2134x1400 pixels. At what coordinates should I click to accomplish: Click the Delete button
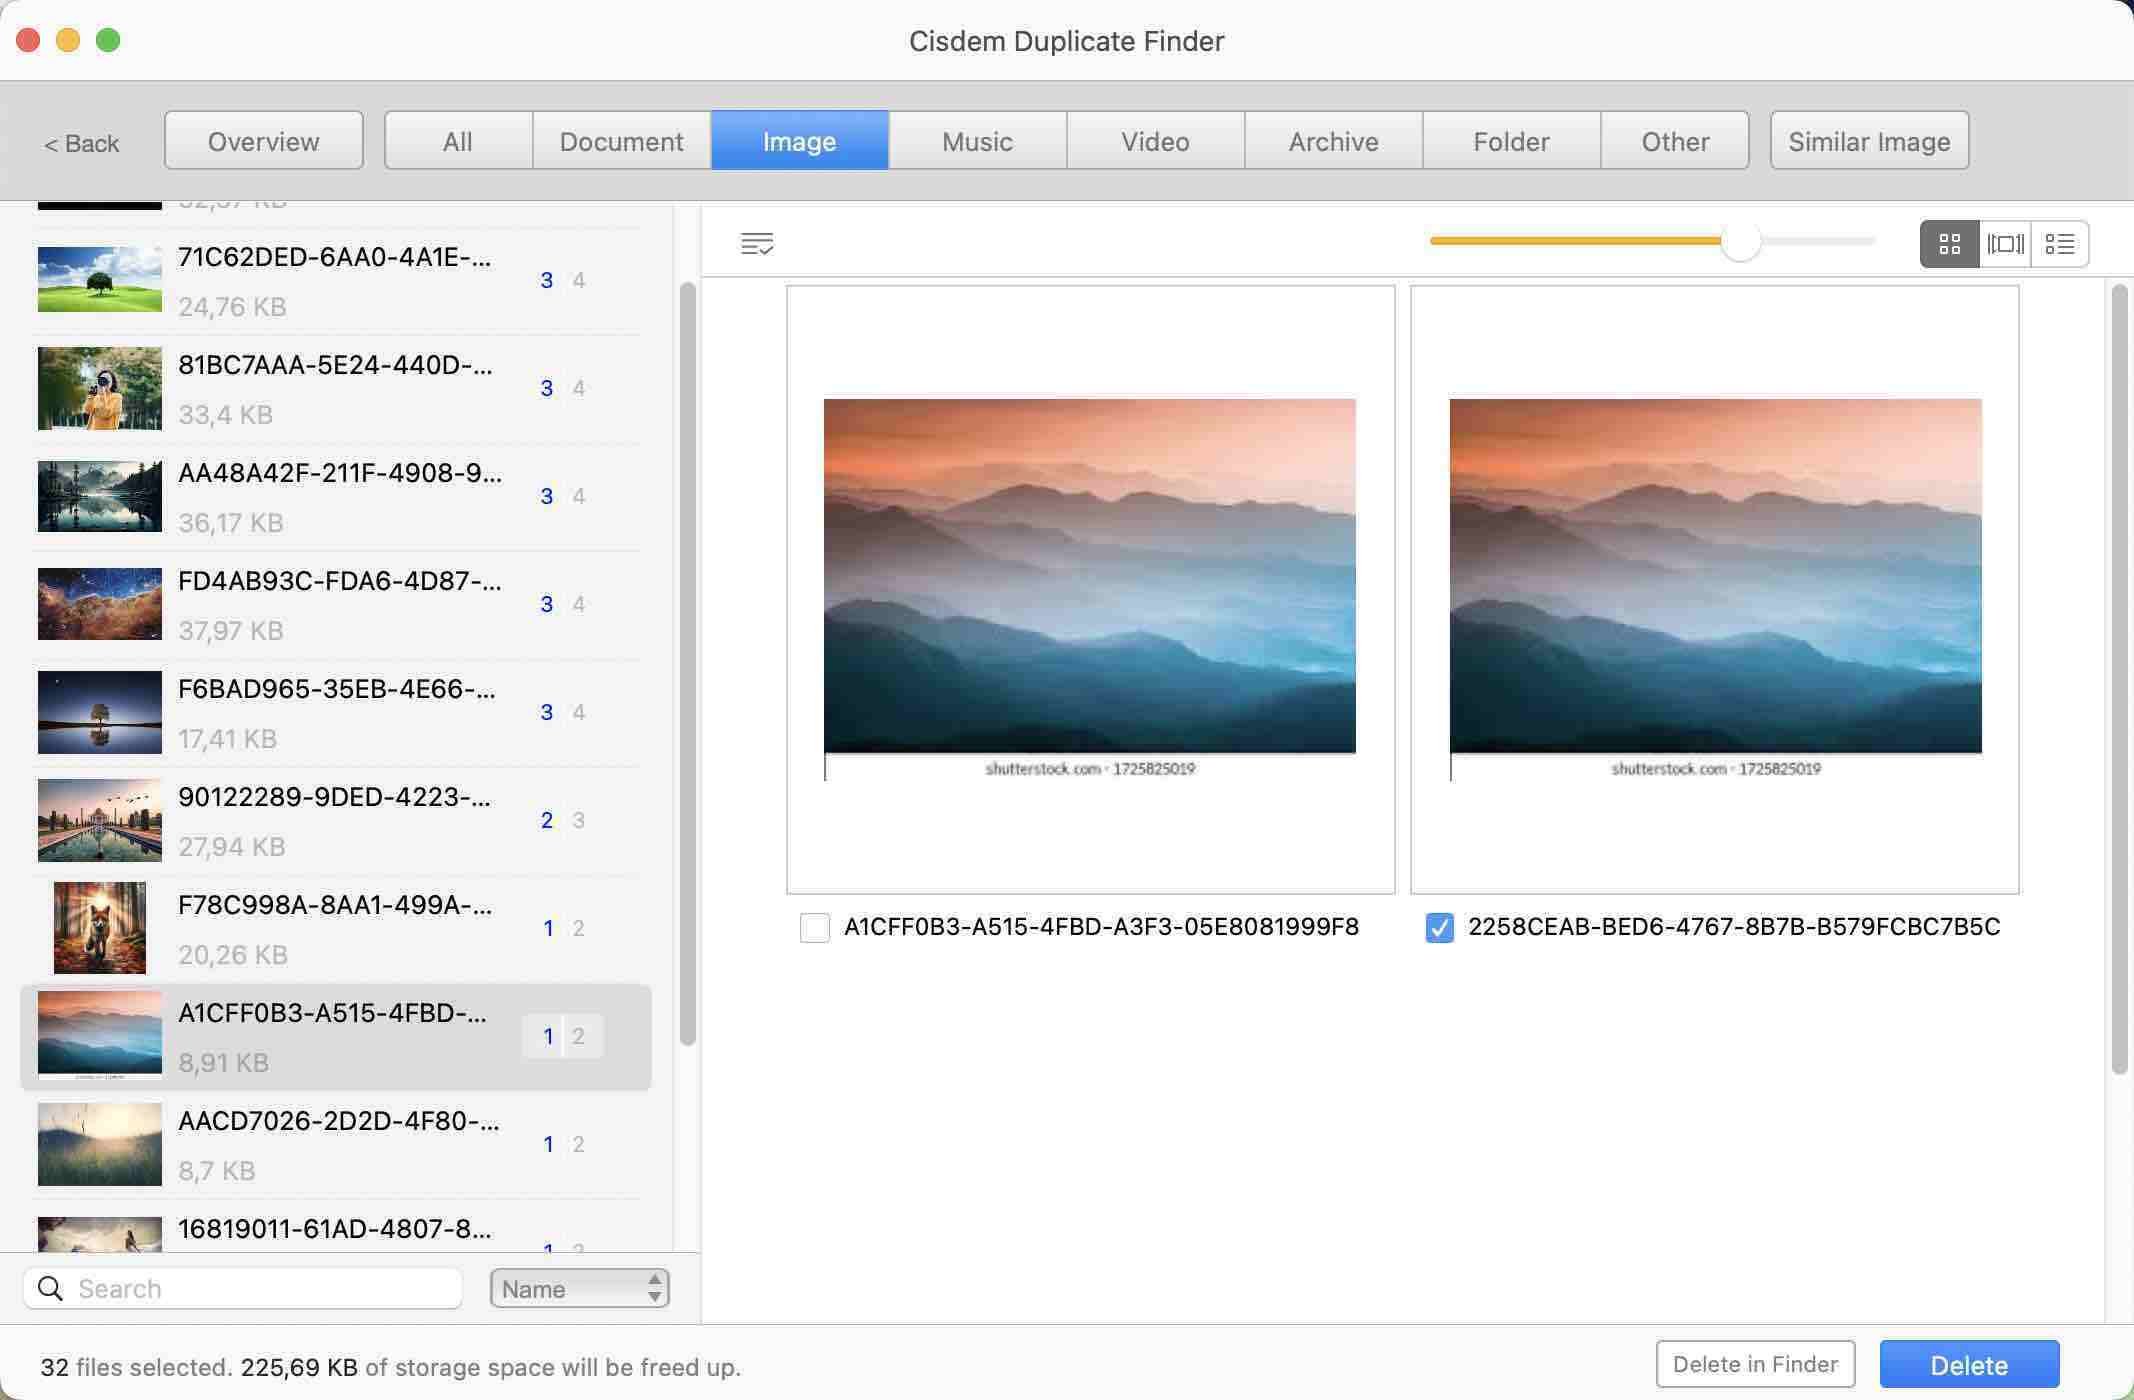1968,1362
